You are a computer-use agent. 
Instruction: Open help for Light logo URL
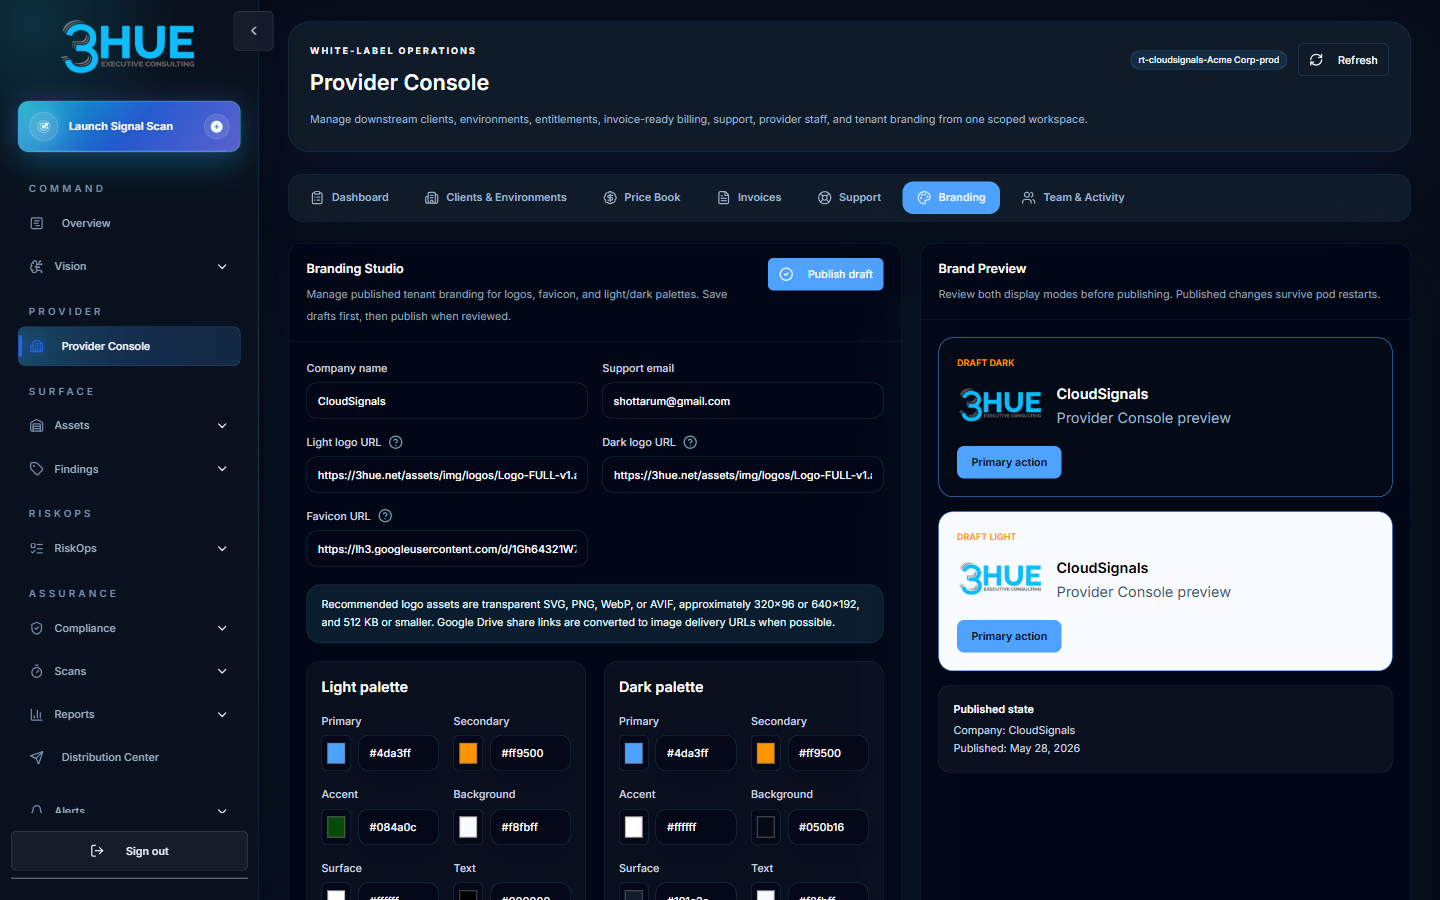[x=395, y=442]
